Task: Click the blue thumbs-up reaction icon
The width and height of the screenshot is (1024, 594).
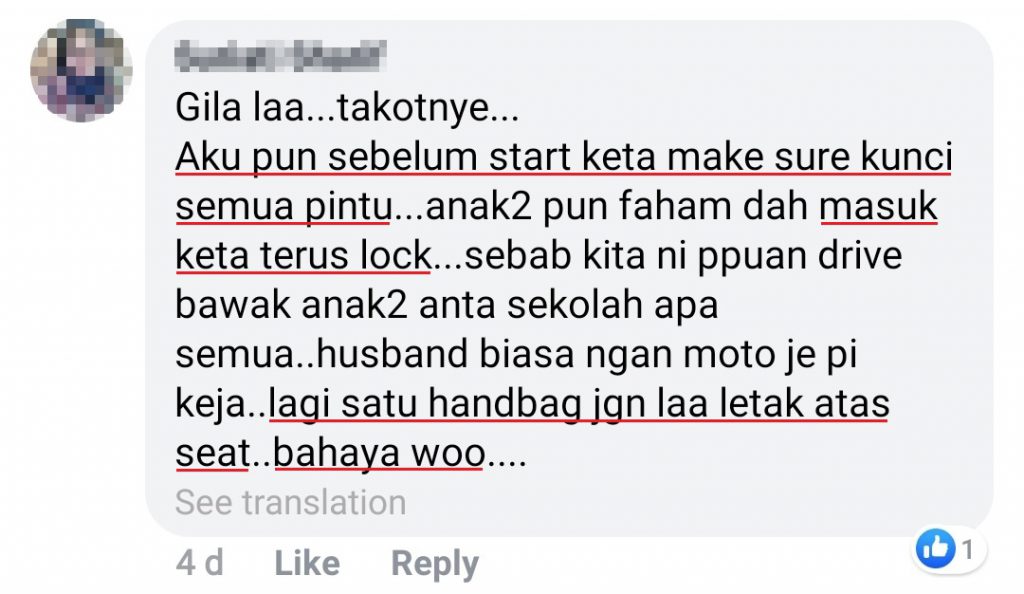Action: (x=935, y=548)
